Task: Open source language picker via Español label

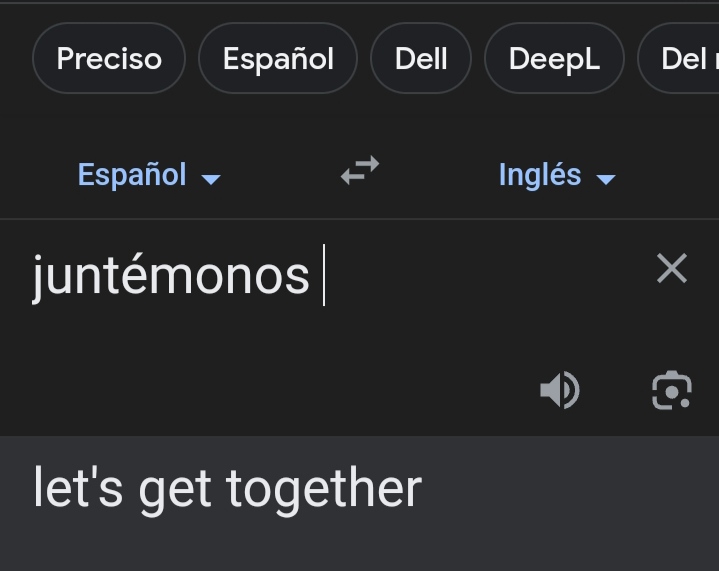Action: click(x=132, y=175)
